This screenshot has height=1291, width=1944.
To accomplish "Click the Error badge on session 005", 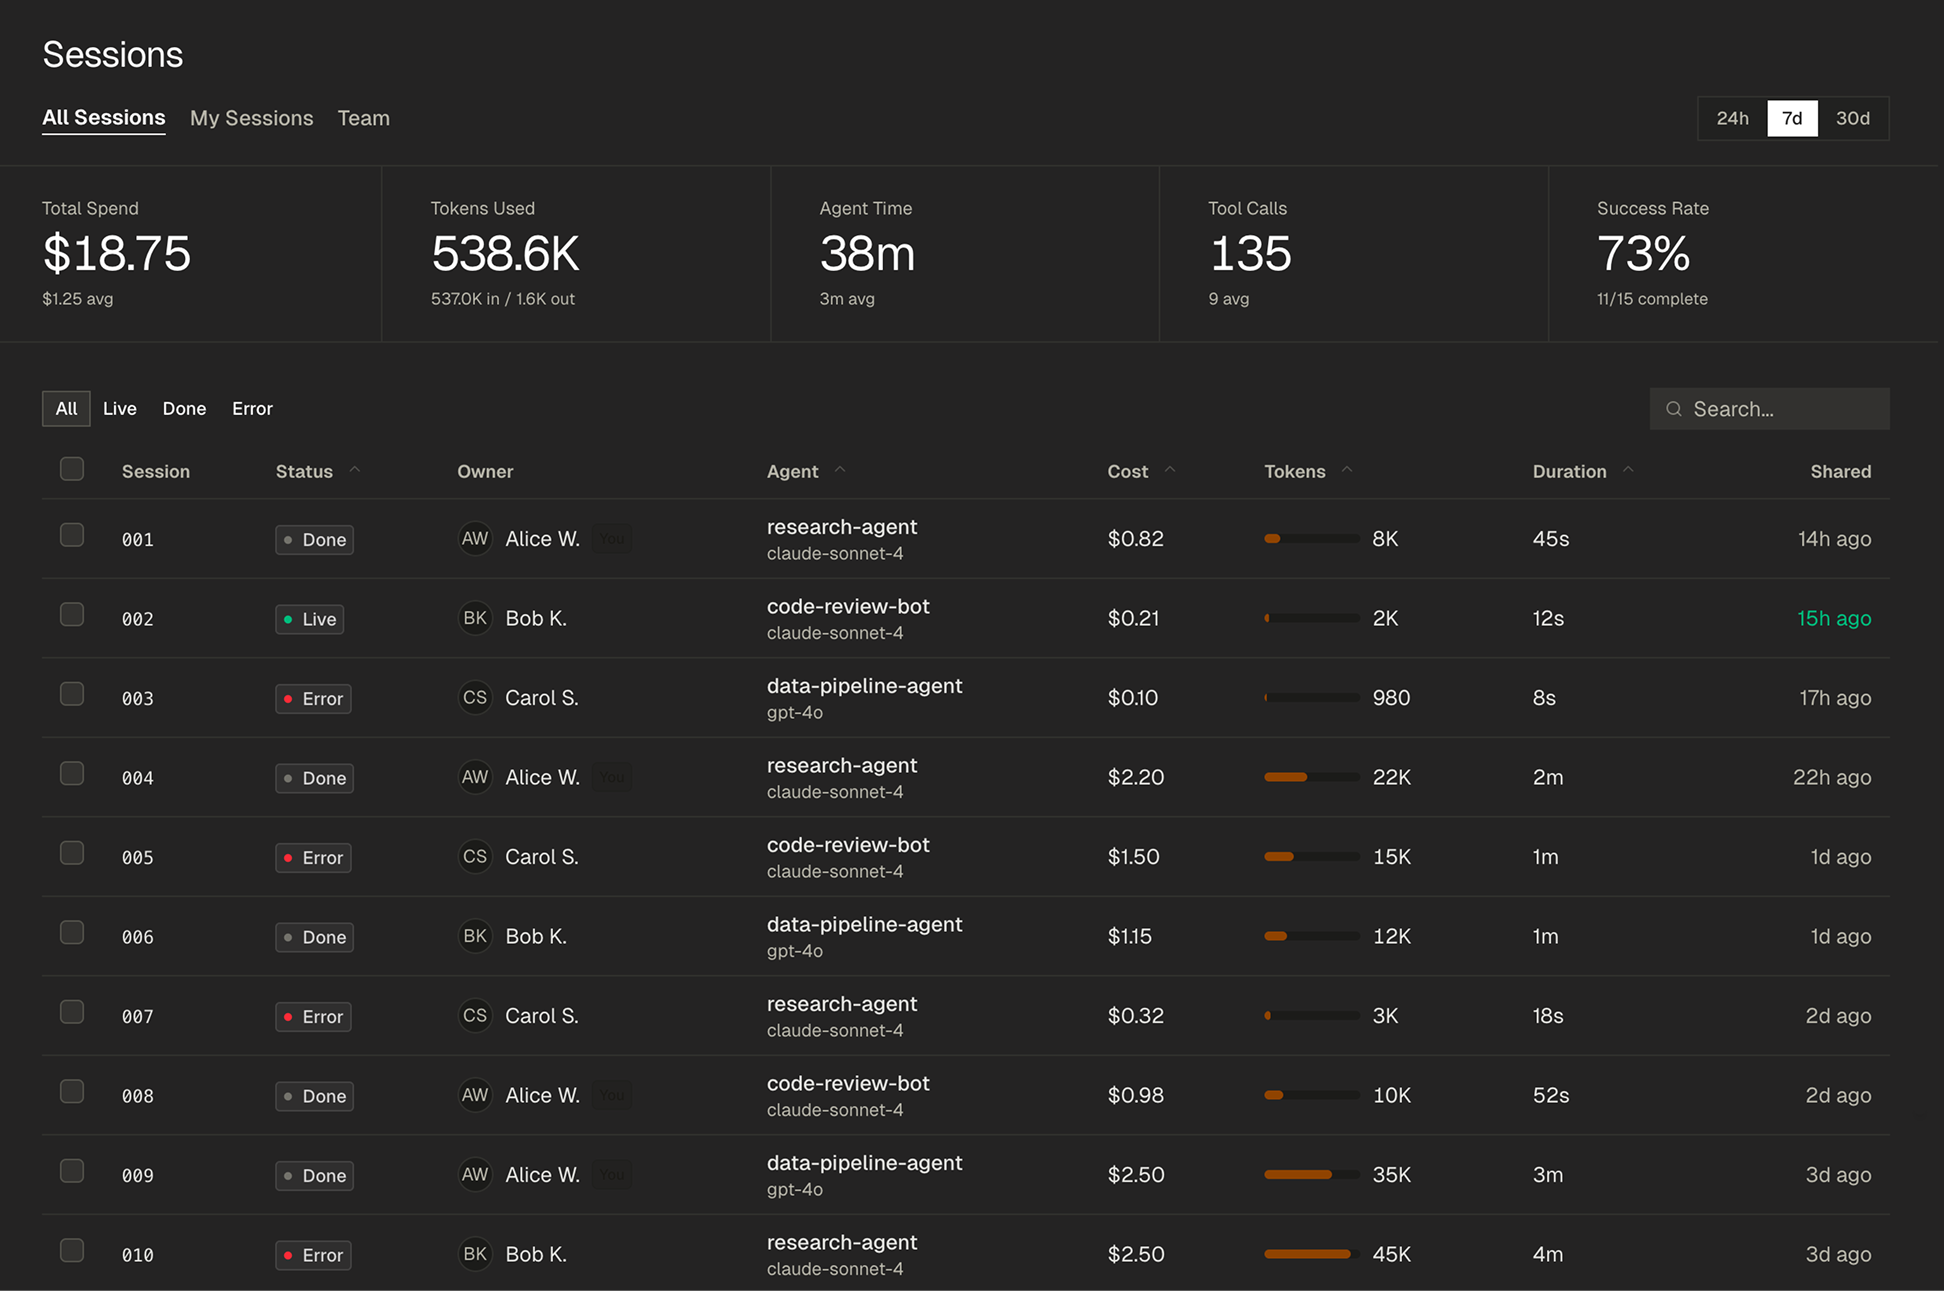I will [313, 857].
